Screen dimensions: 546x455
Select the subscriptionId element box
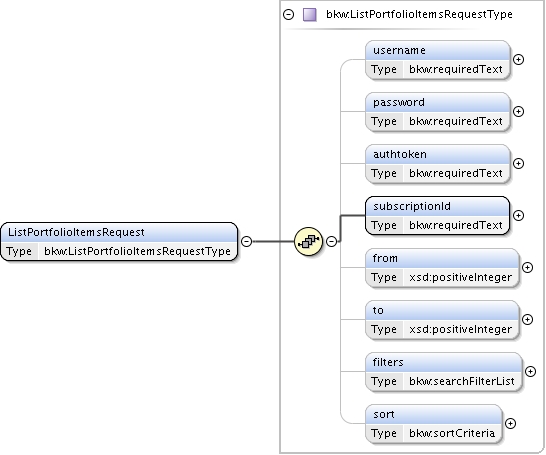click(x=437, y=215)
